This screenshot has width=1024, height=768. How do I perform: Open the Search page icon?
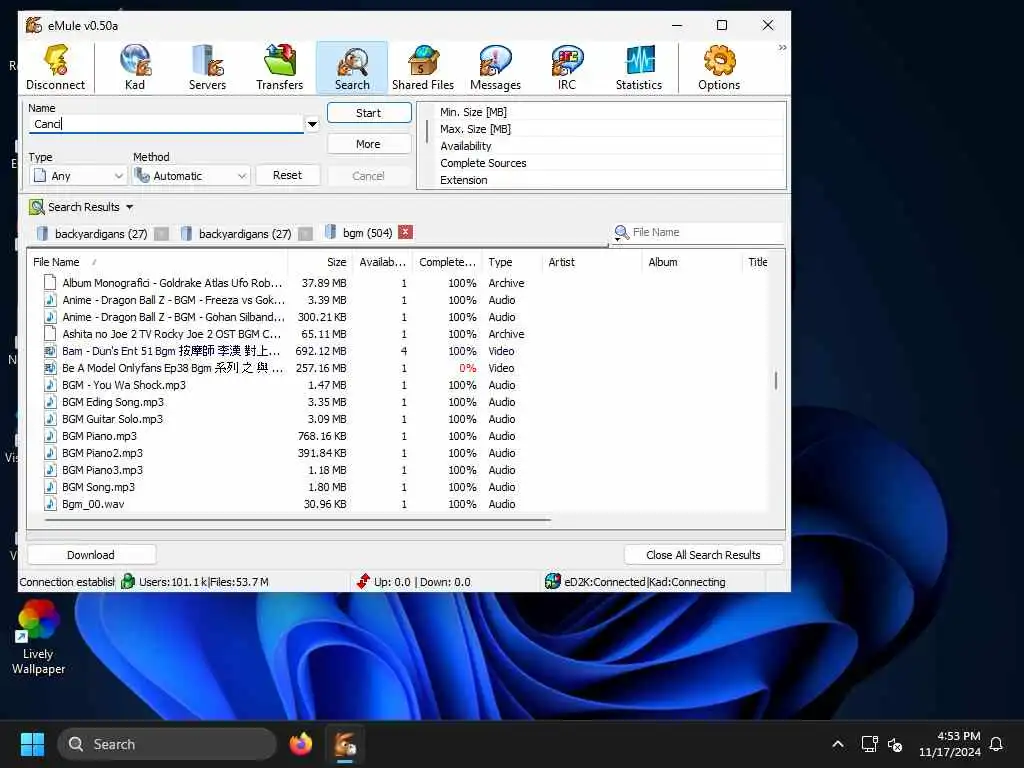[x=352, y=68]
